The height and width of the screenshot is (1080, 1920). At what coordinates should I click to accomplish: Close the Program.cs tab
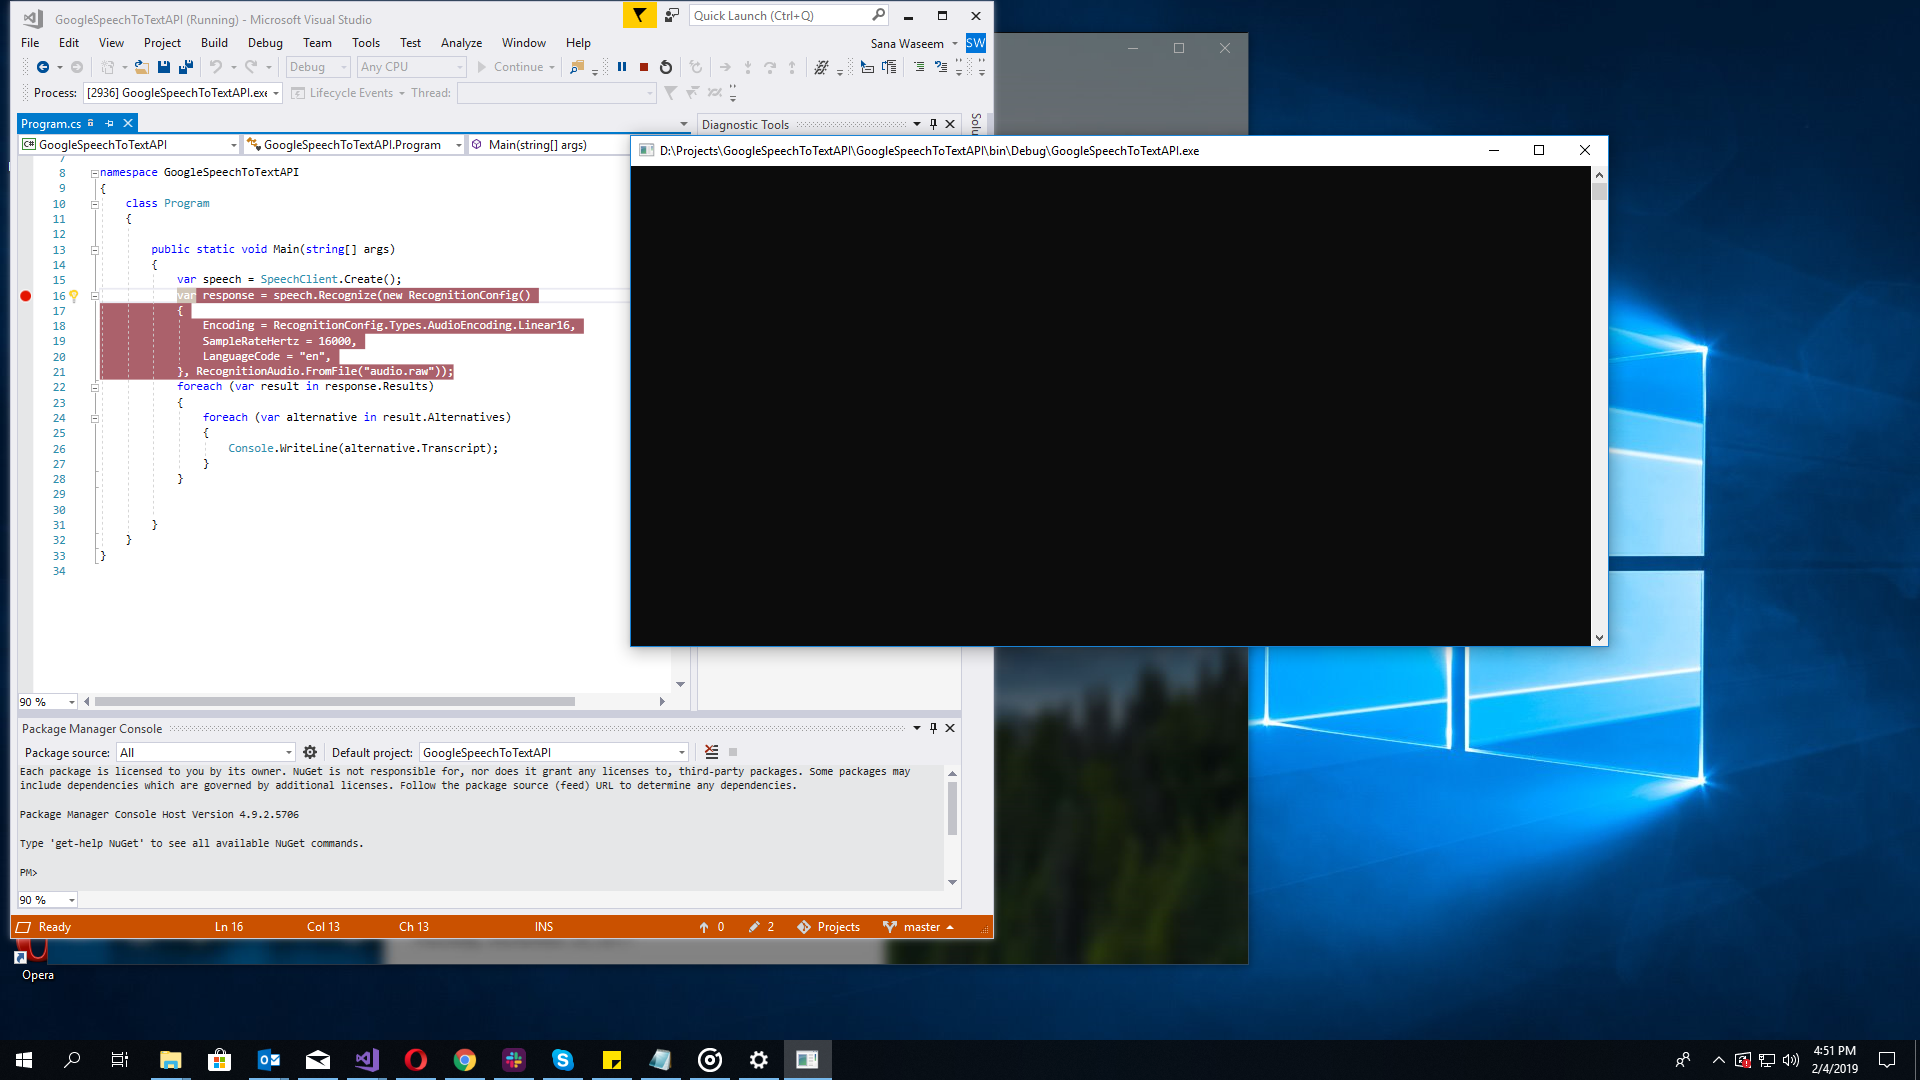(x=128, y=123)
